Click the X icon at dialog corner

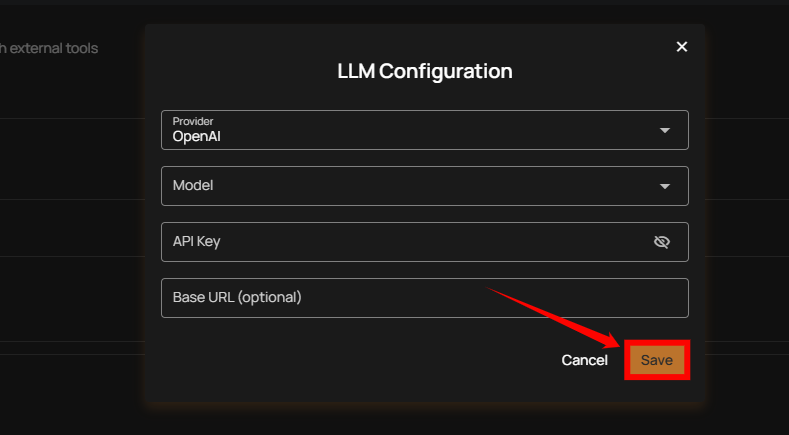tap(682, 47)
